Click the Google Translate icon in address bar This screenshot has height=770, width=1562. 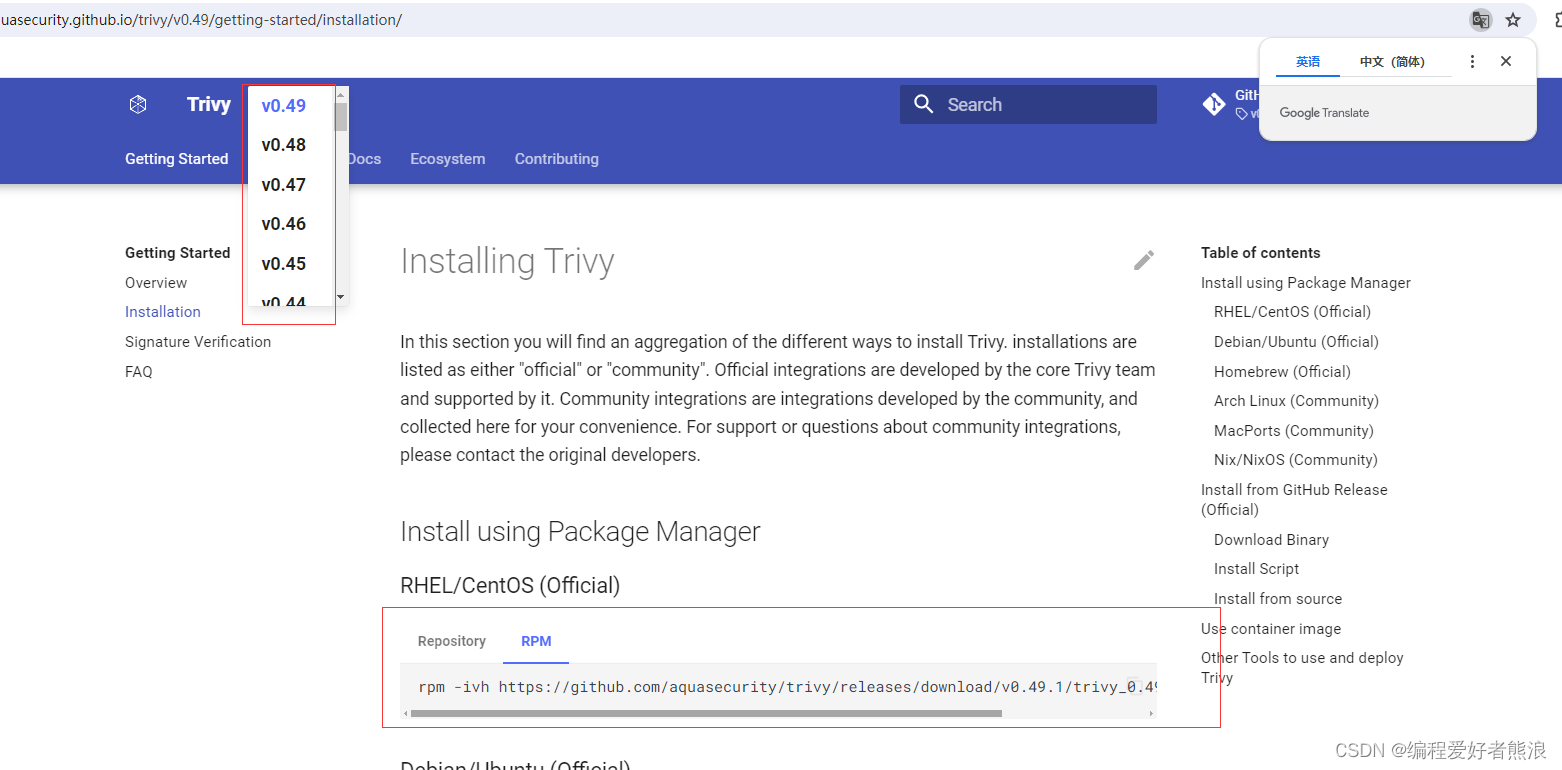(1480, 19)
